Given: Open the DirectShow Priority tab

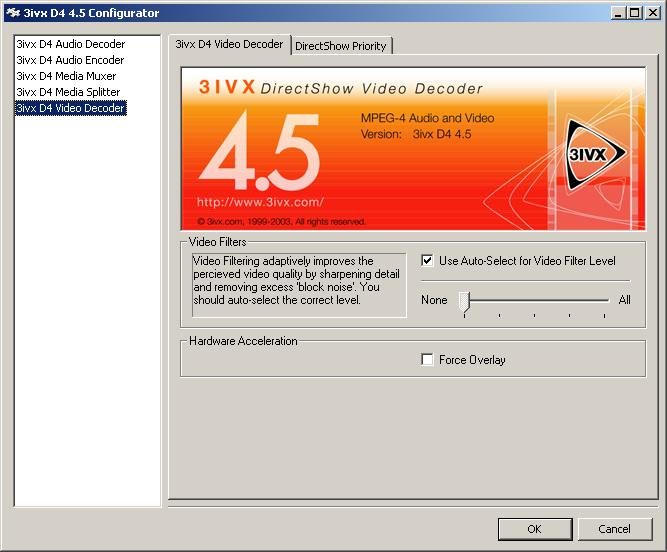Looking at the screenshot, I should [x=341, y=46].
